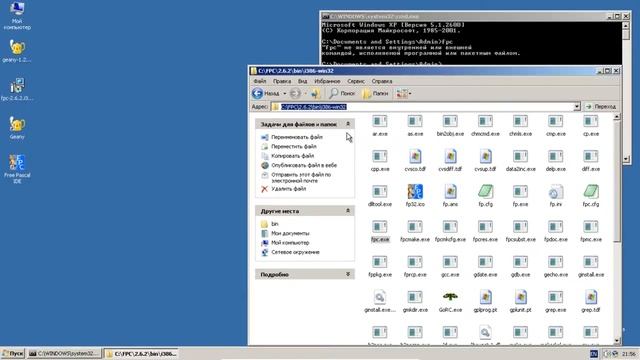Select the cvsdiff.tdf file icon

(x=450, y=156)
